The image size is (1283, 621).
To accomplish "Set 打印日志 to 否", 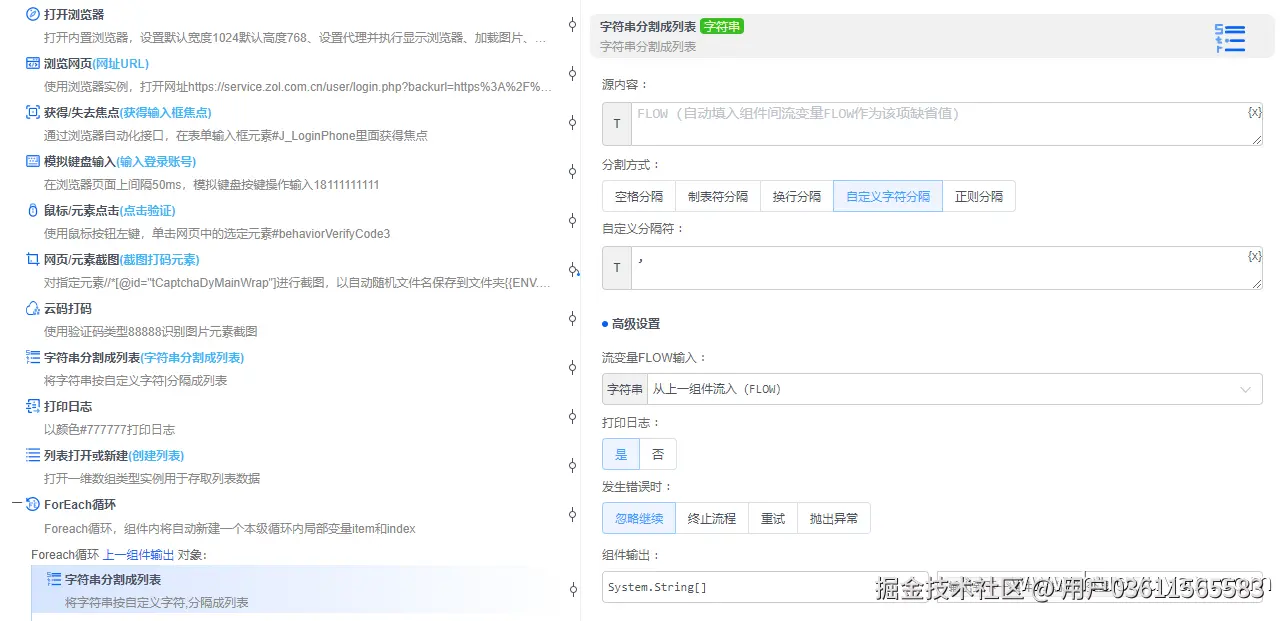I will click(x=658, y=454).
